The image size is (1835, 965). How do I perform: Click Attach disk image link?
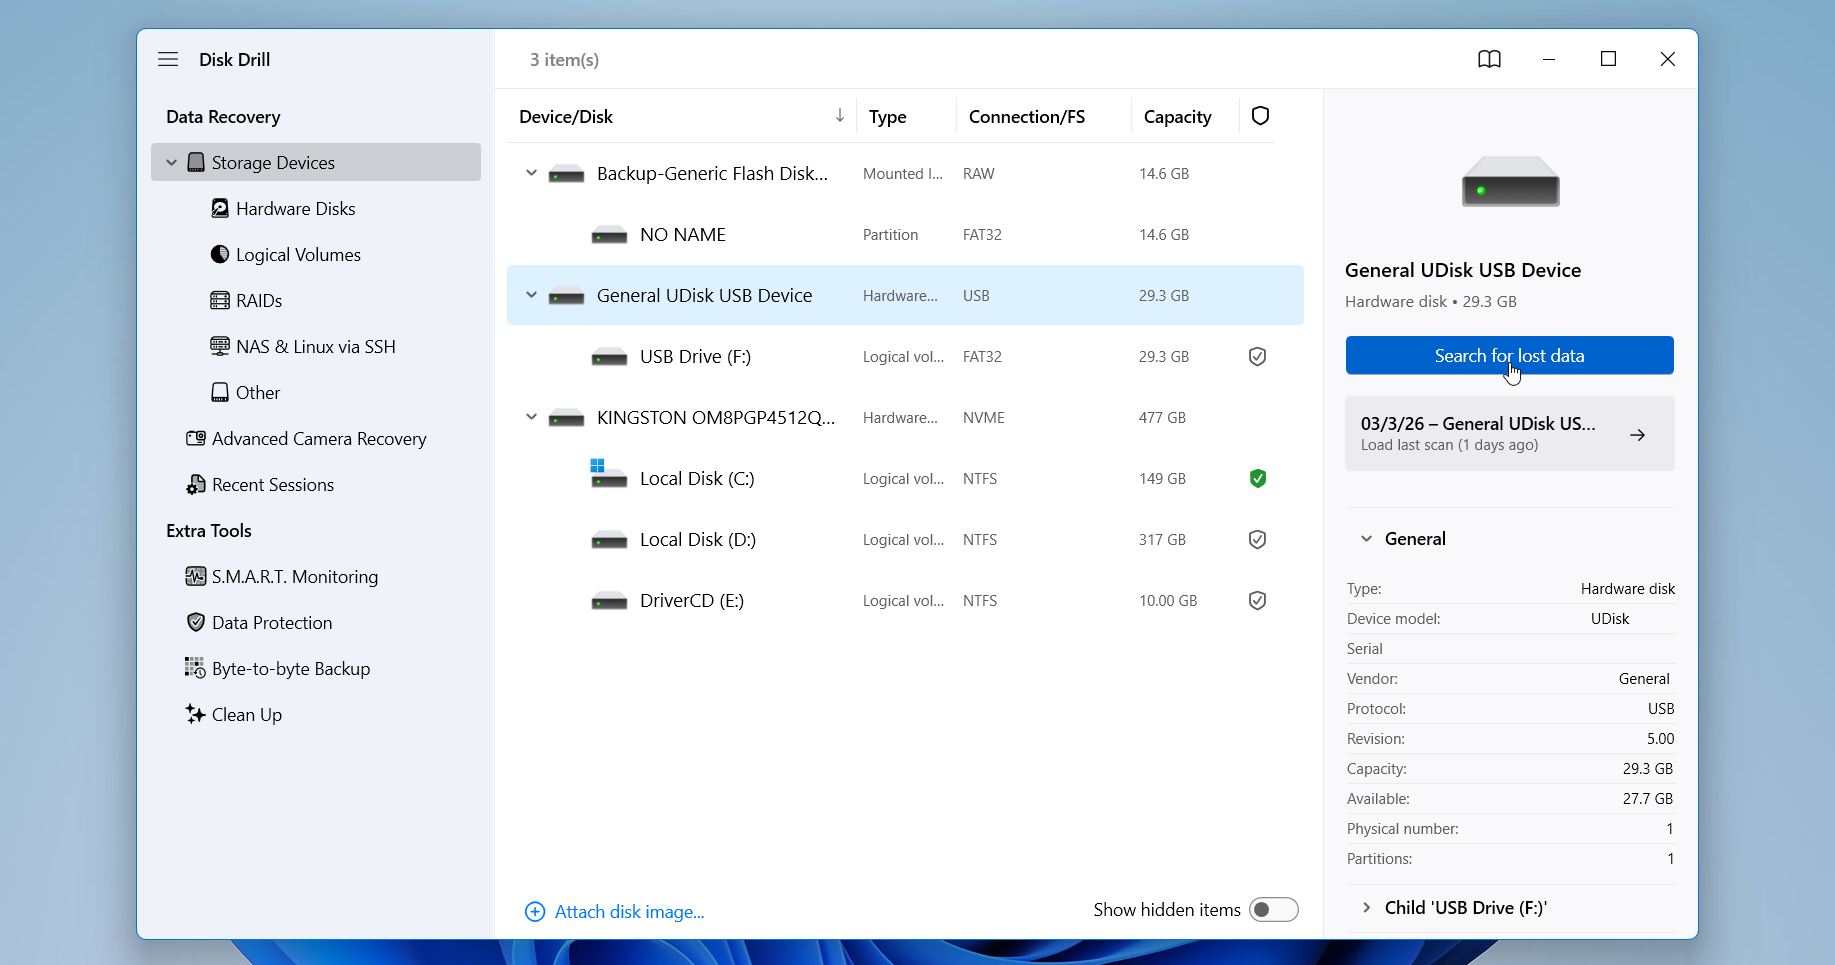[x=628, y=912]
